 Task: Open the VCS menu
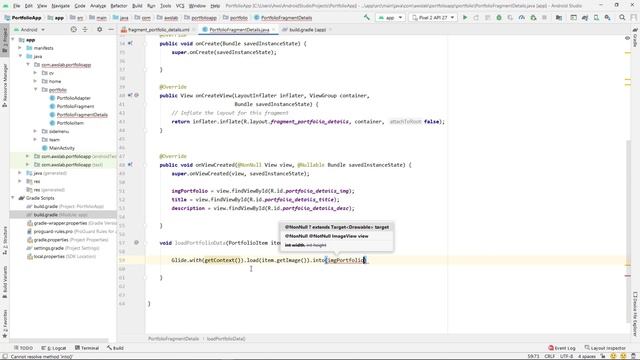point(180,6)
